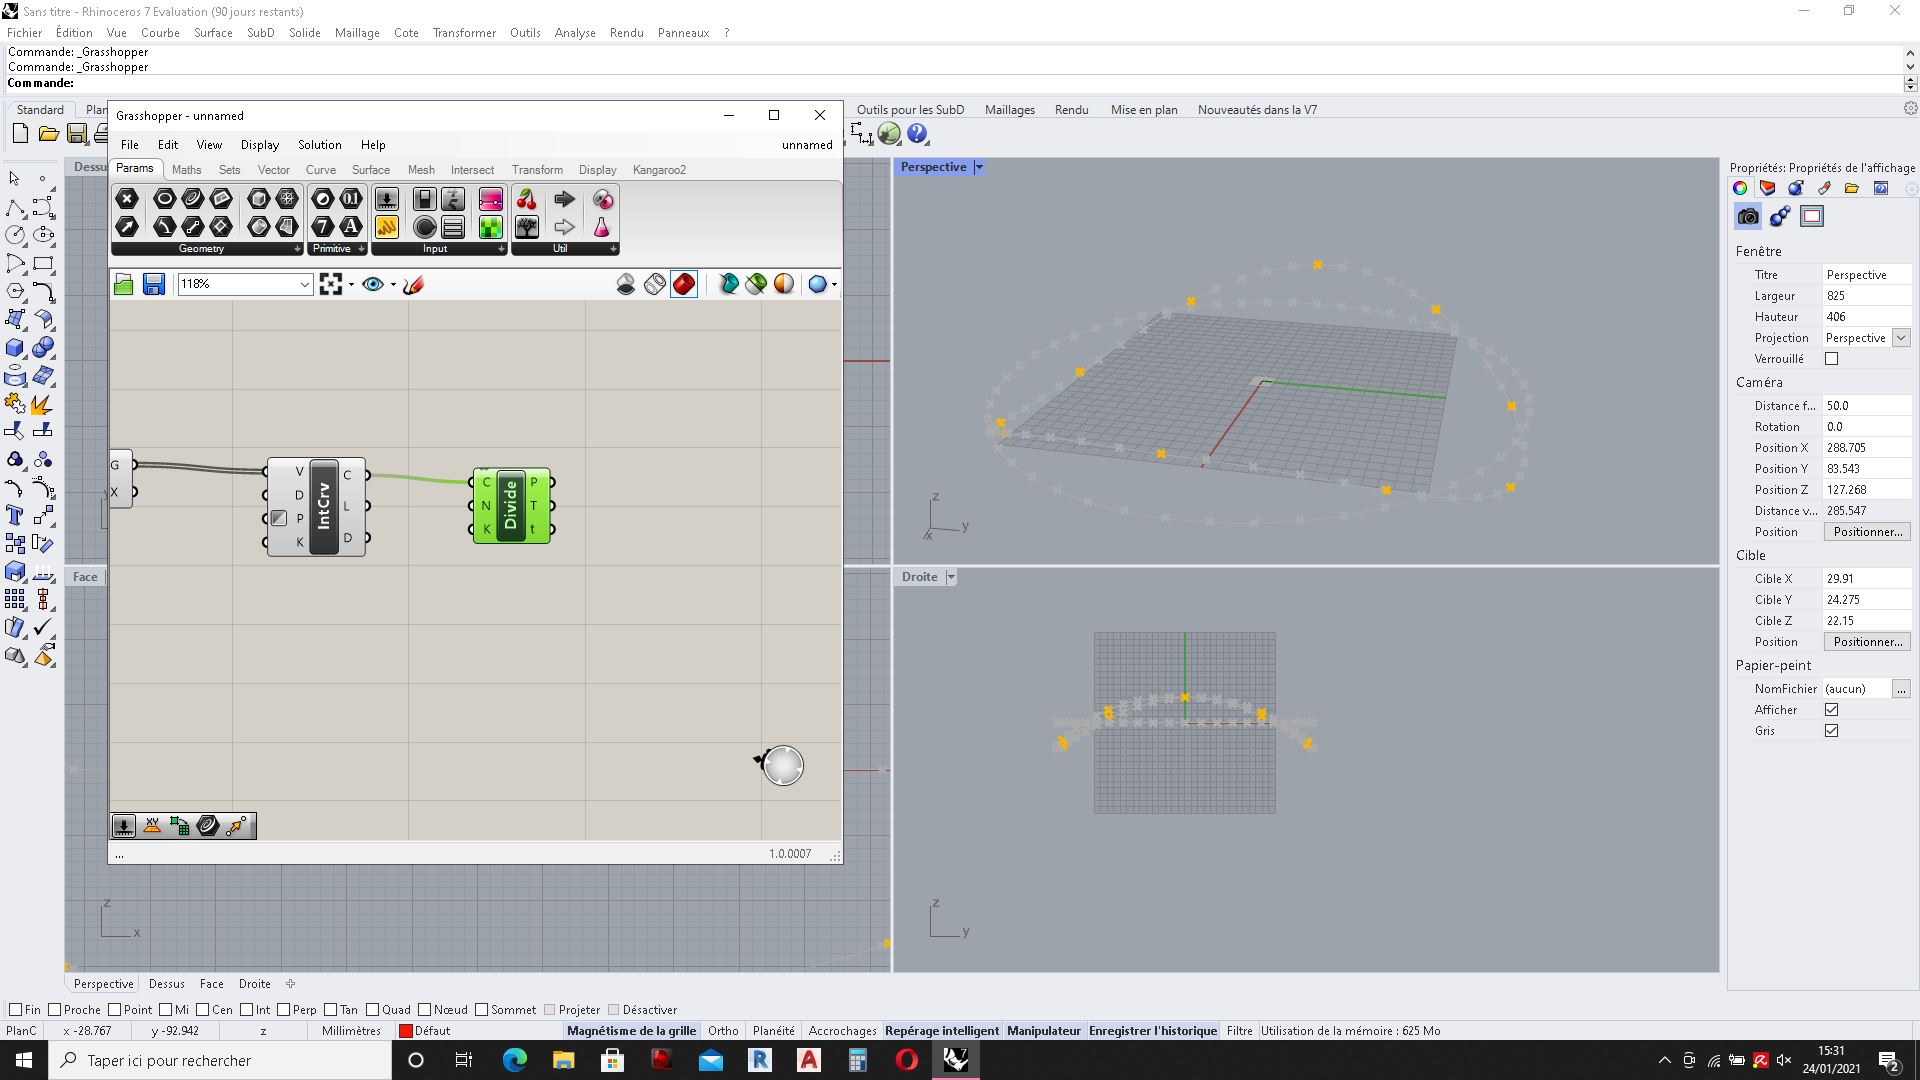Toggle Ortho in status bar
1920x1080 pixels.
[723, 1031]
